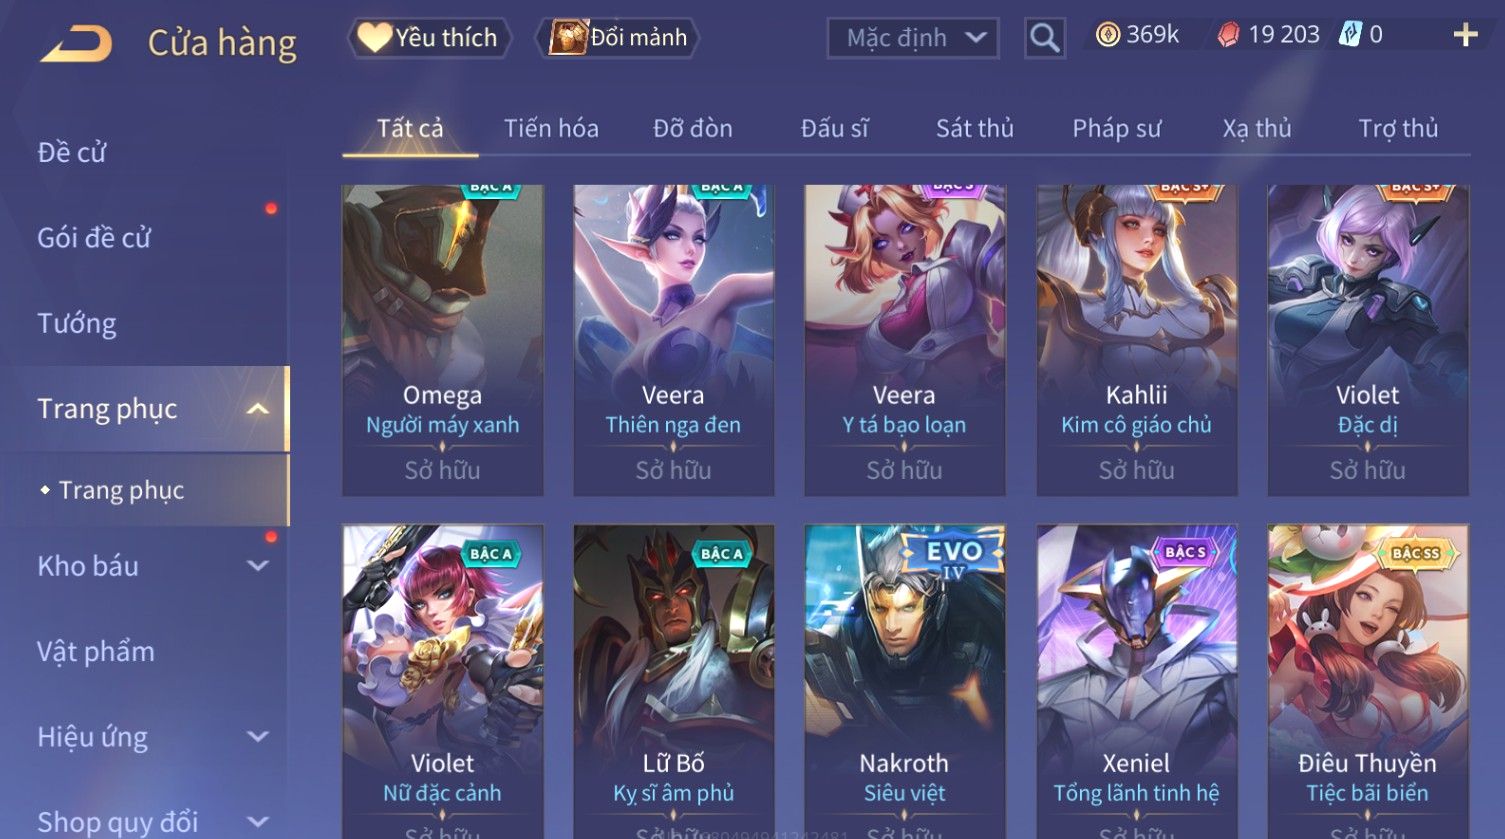Click the chest icon in Đổi mảnh
Screen dimensions: 1505x839
568,38
